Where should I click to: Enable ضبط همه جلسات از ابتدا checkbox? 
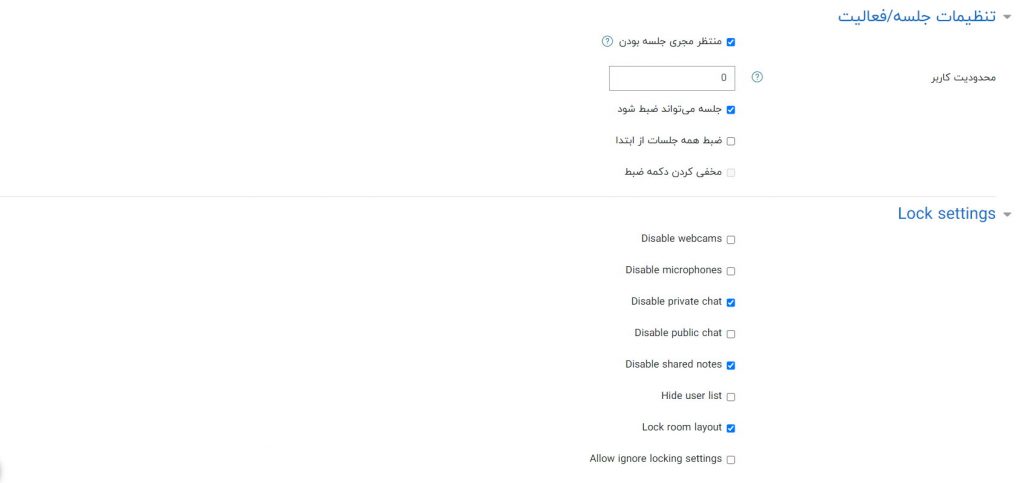(x=731, y=141)
